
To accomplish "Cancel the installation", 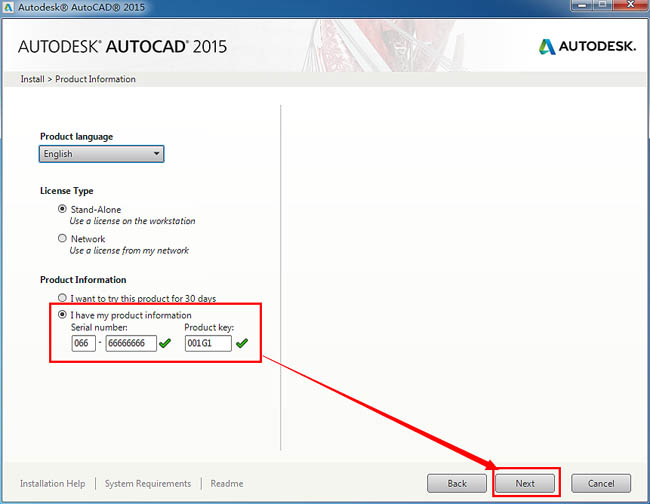I will click(x=601, y=483).
